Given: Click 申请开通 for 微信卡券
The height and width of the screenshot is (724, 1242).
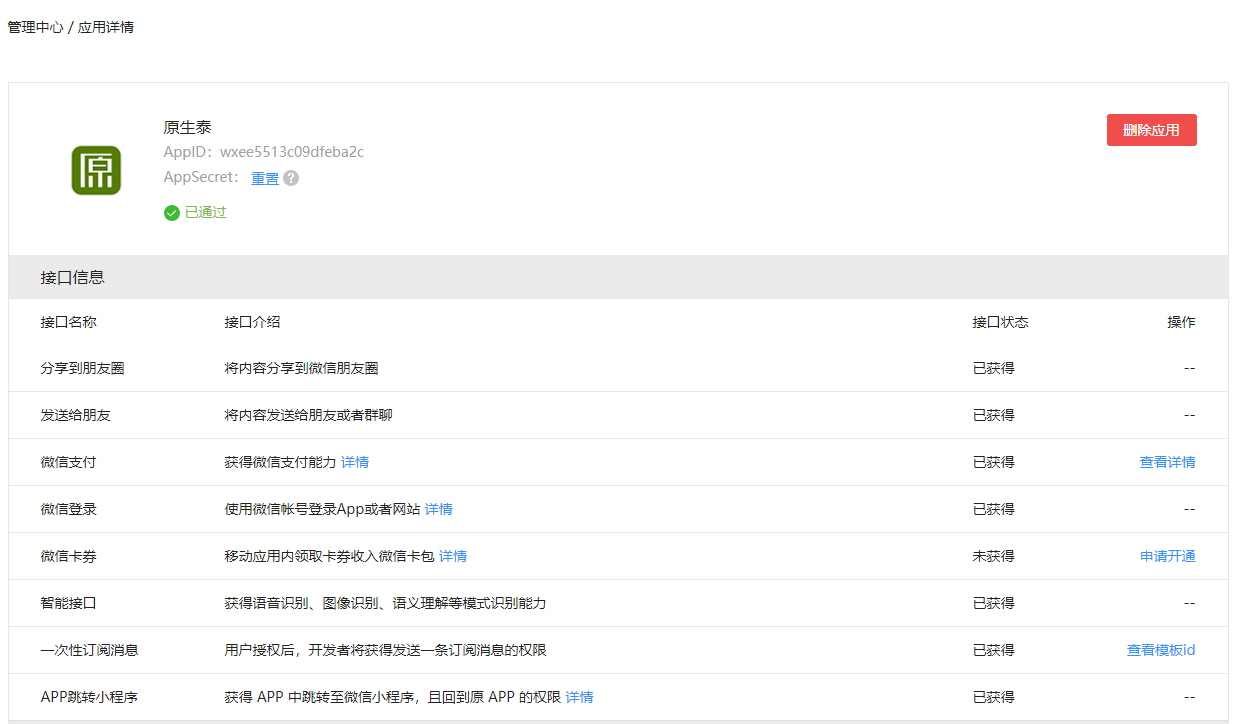Looking at the screenshot, I should point(1167,556).
